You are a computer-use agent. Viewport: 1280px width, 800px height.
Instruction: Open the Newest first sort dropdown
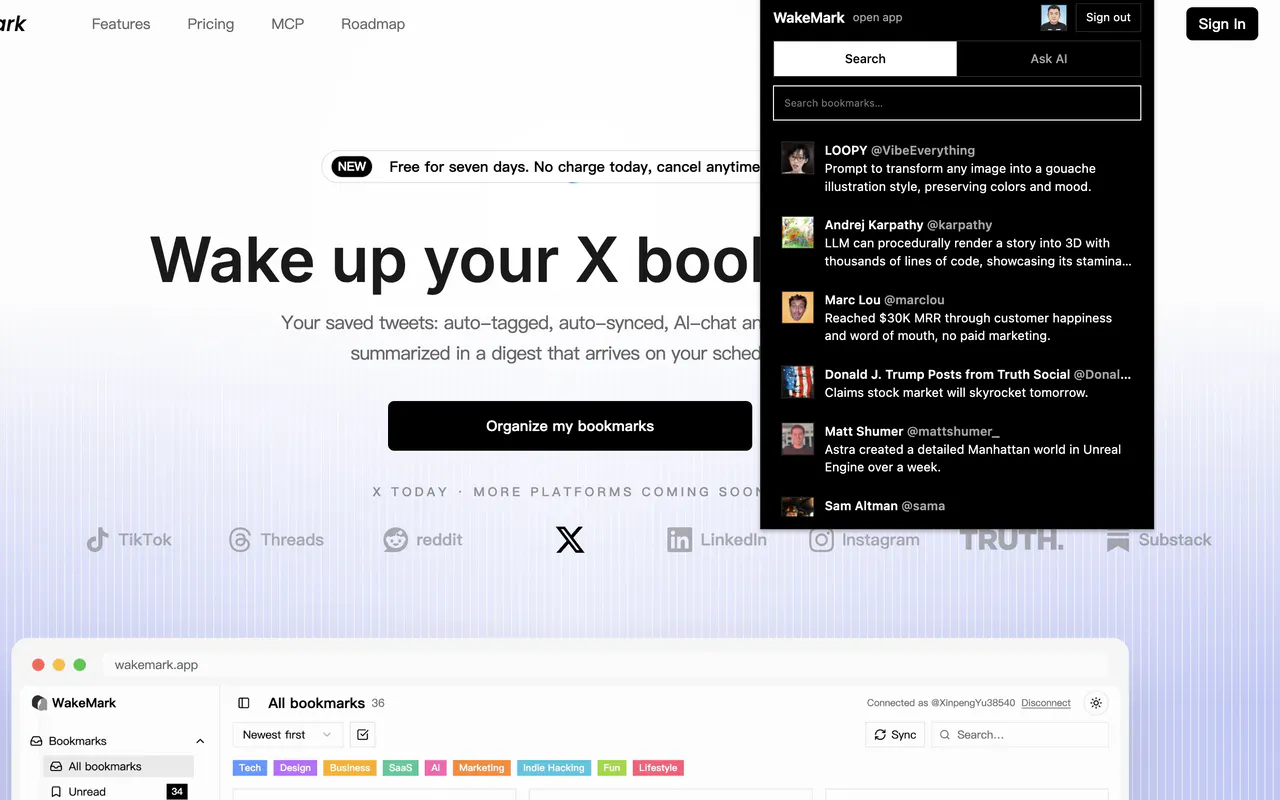click(288, 735)
